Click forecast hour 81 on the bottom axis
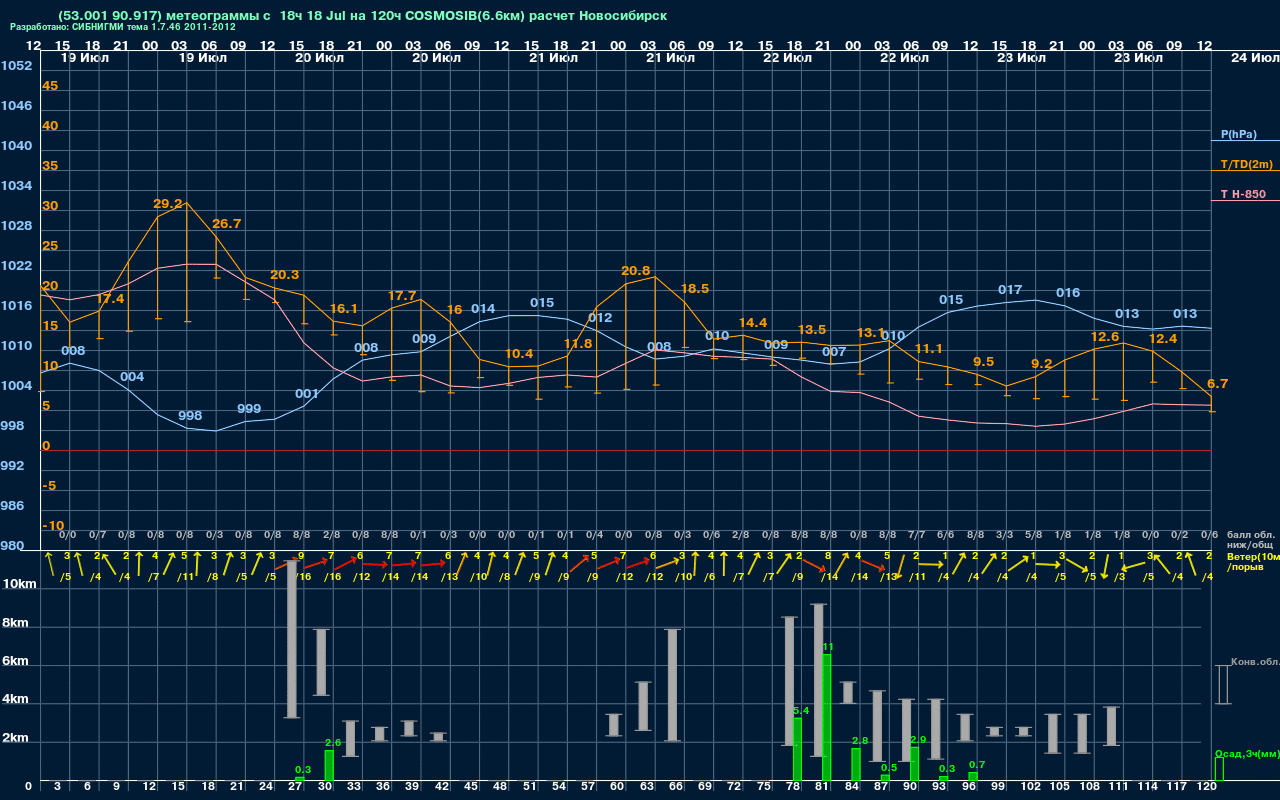 (x=823, y=788)
